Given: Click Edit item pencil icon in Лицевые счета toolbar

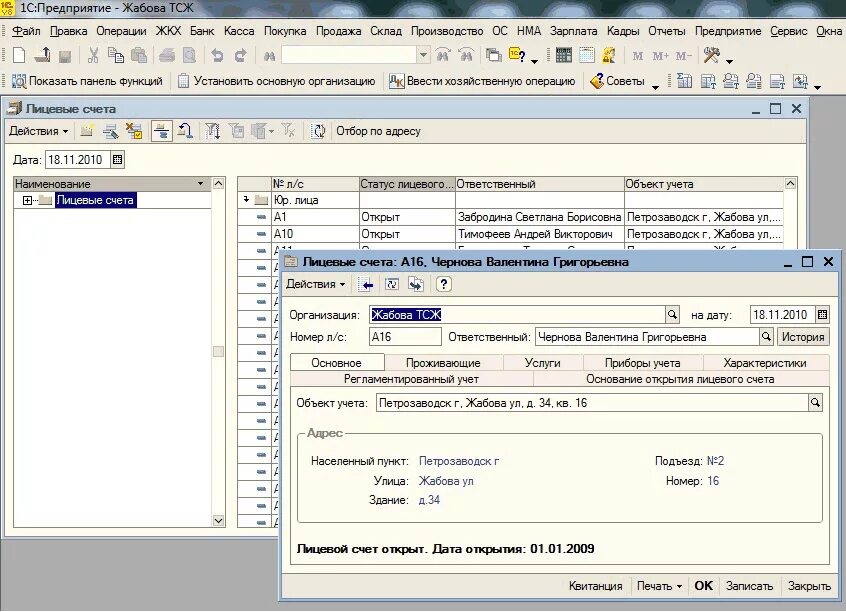Looking at the screenshot, I should 110,131.
